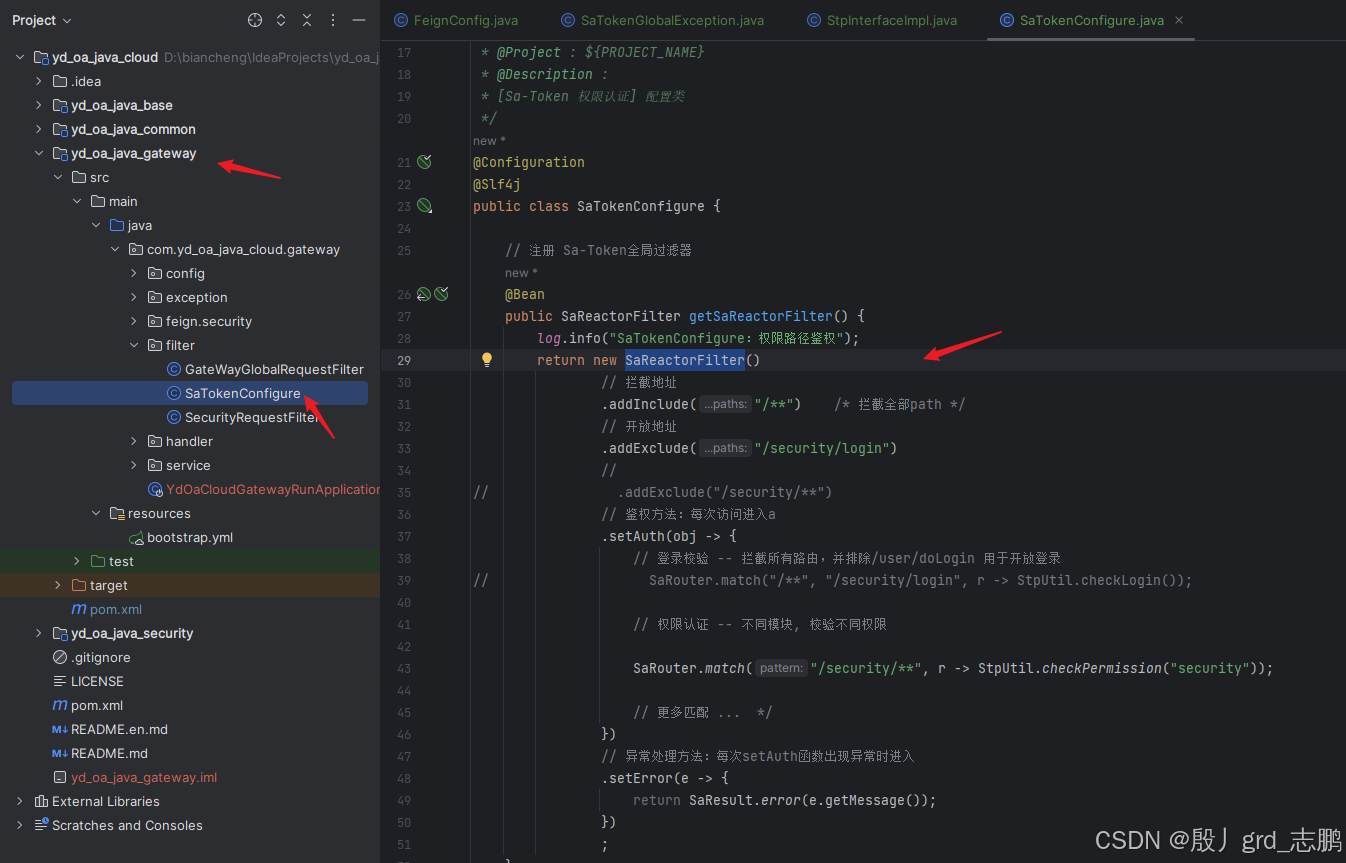Hide the Project tool window
This screenshot has height=863, width=1346.
(x=359, y=20)
